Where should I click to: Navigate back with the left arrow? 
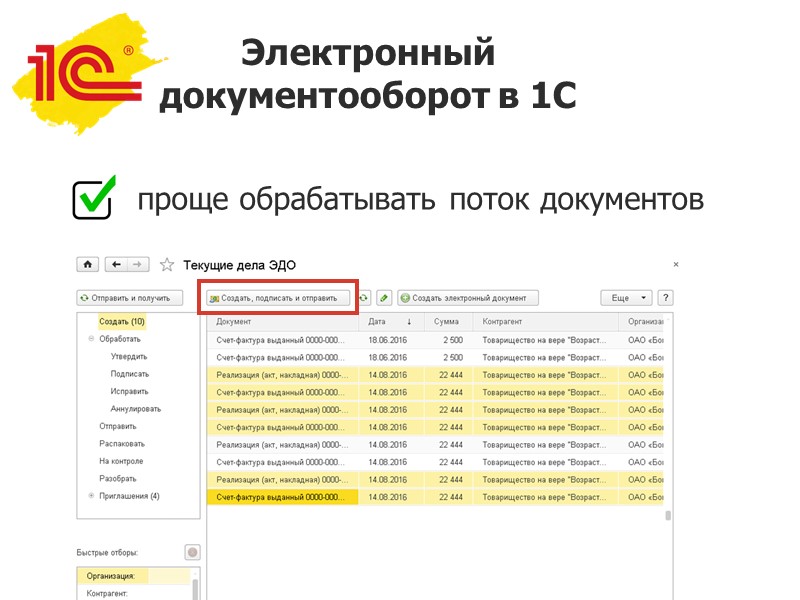coord(116,264)
